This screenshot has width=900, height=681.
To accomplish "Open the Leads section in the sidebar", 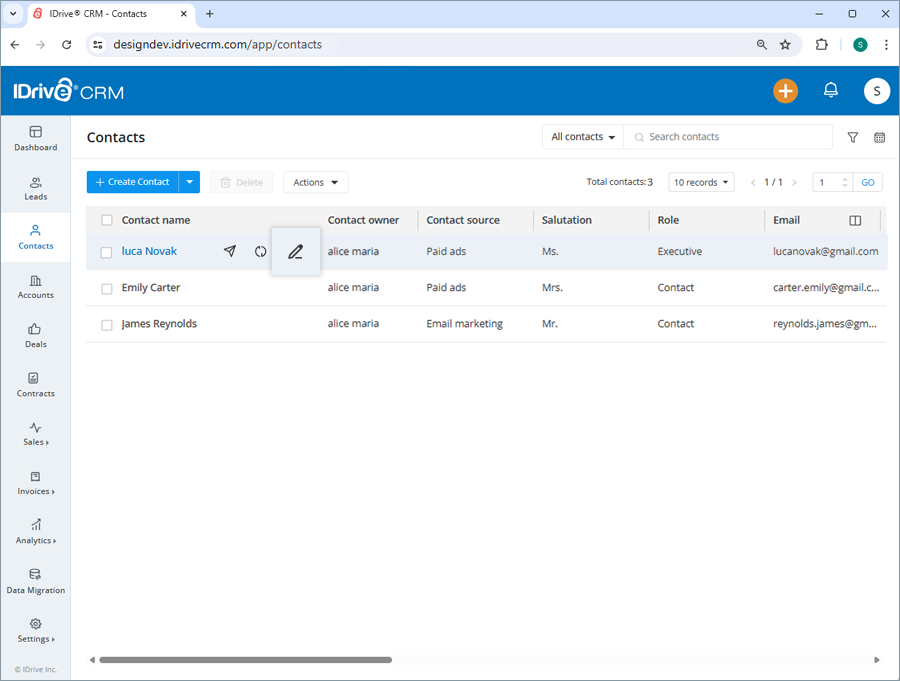I will coord(35,189).
